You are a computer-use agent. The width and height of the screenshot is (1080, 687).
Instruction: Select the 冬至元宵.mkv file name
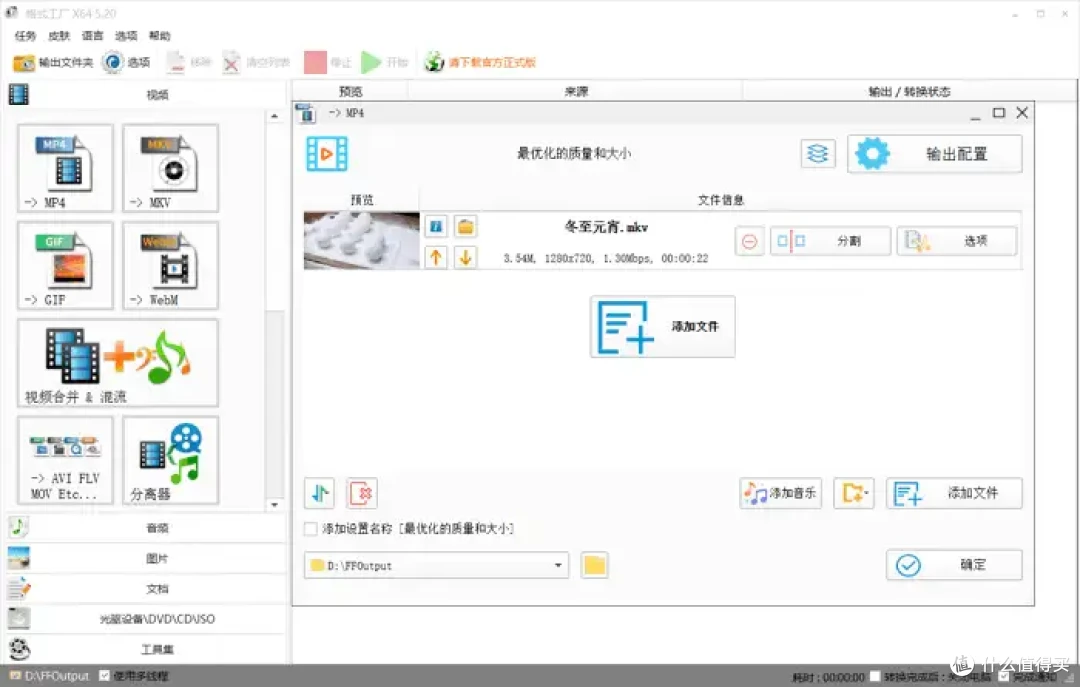coord(605,227)
